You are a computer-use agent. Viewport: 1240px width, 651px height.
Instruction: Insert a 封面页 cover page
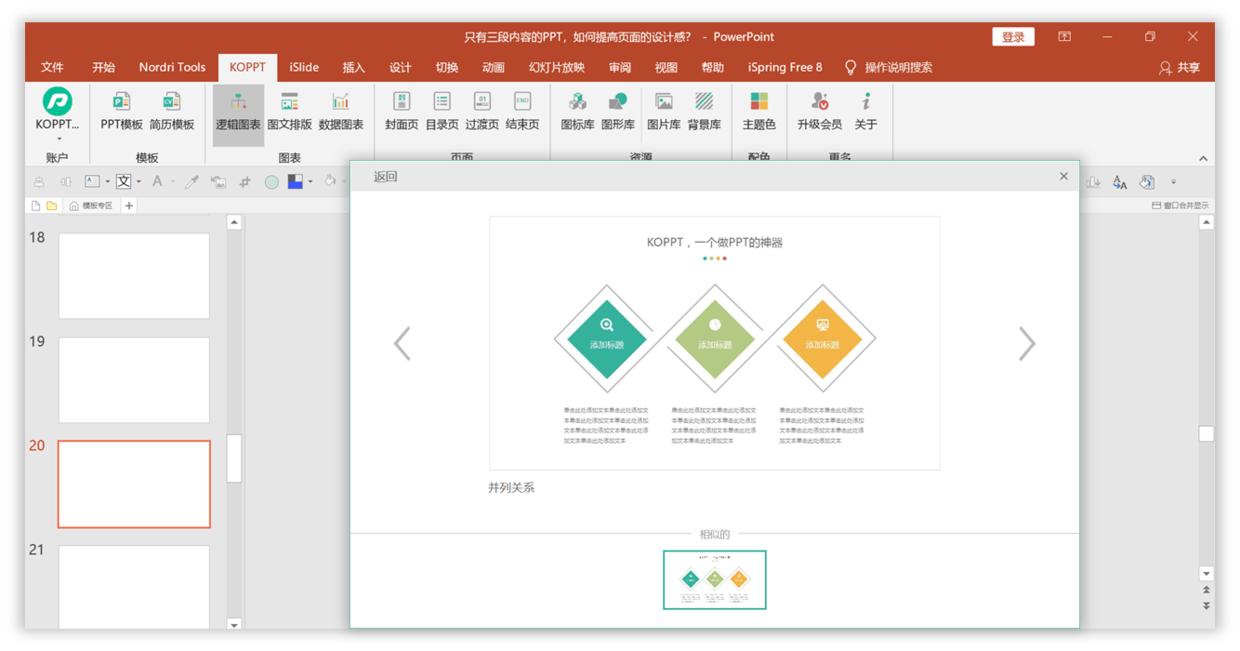coord(401,111)
